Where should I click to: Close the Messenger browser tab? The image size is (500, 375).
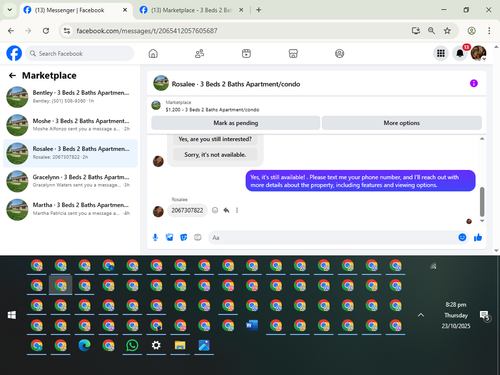pos(125,10)
